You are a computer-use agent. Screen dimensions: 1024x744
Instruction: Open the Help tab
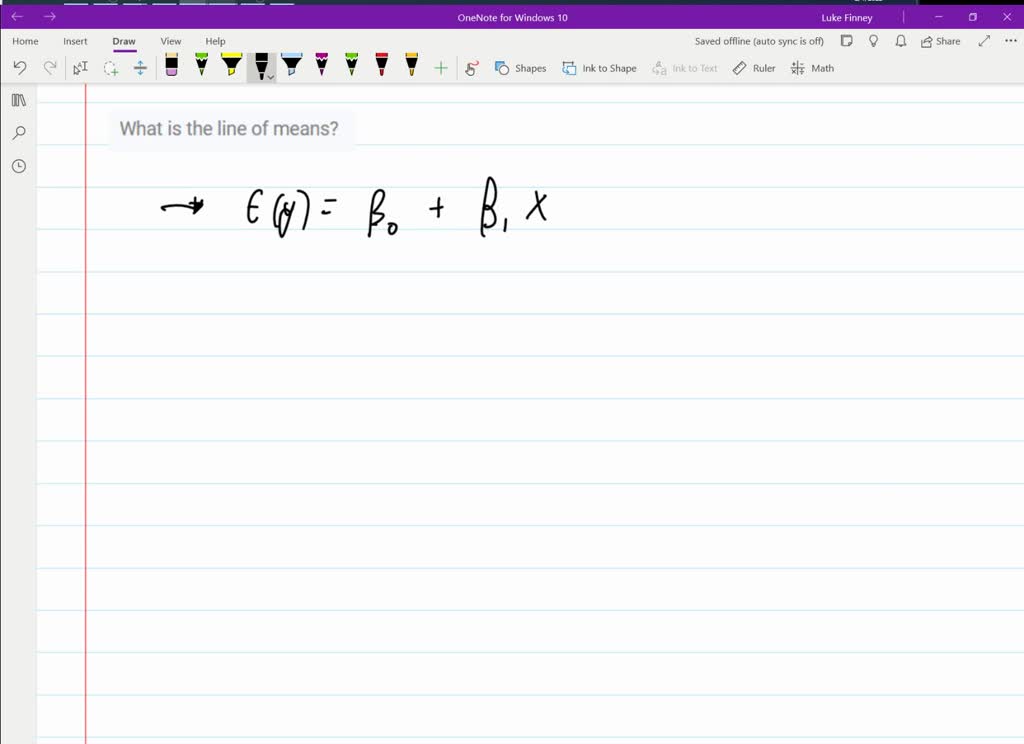216,41
